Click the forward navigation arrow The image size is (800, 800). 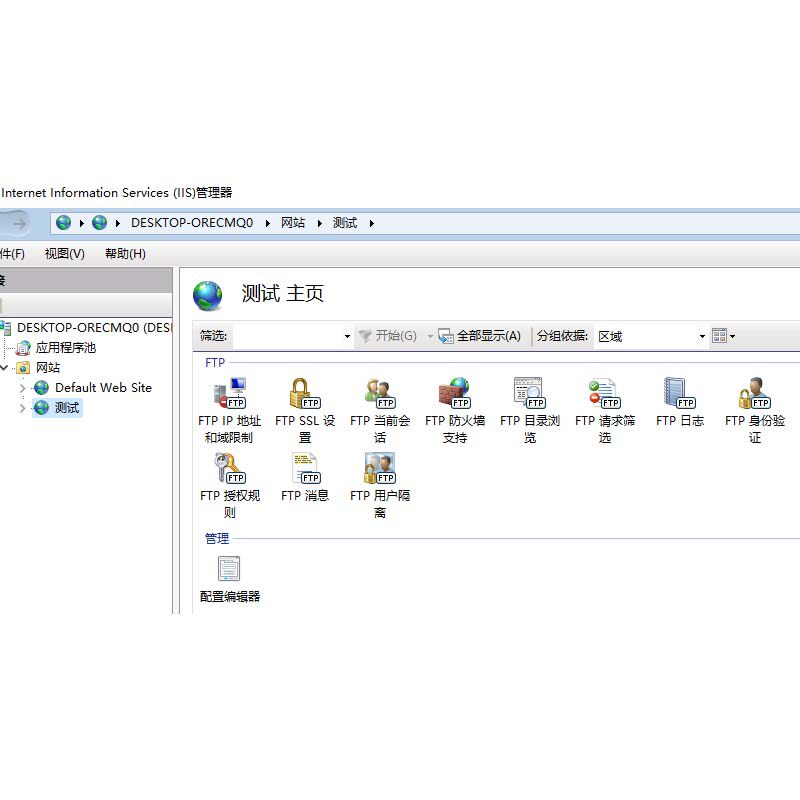pos(19,223)
